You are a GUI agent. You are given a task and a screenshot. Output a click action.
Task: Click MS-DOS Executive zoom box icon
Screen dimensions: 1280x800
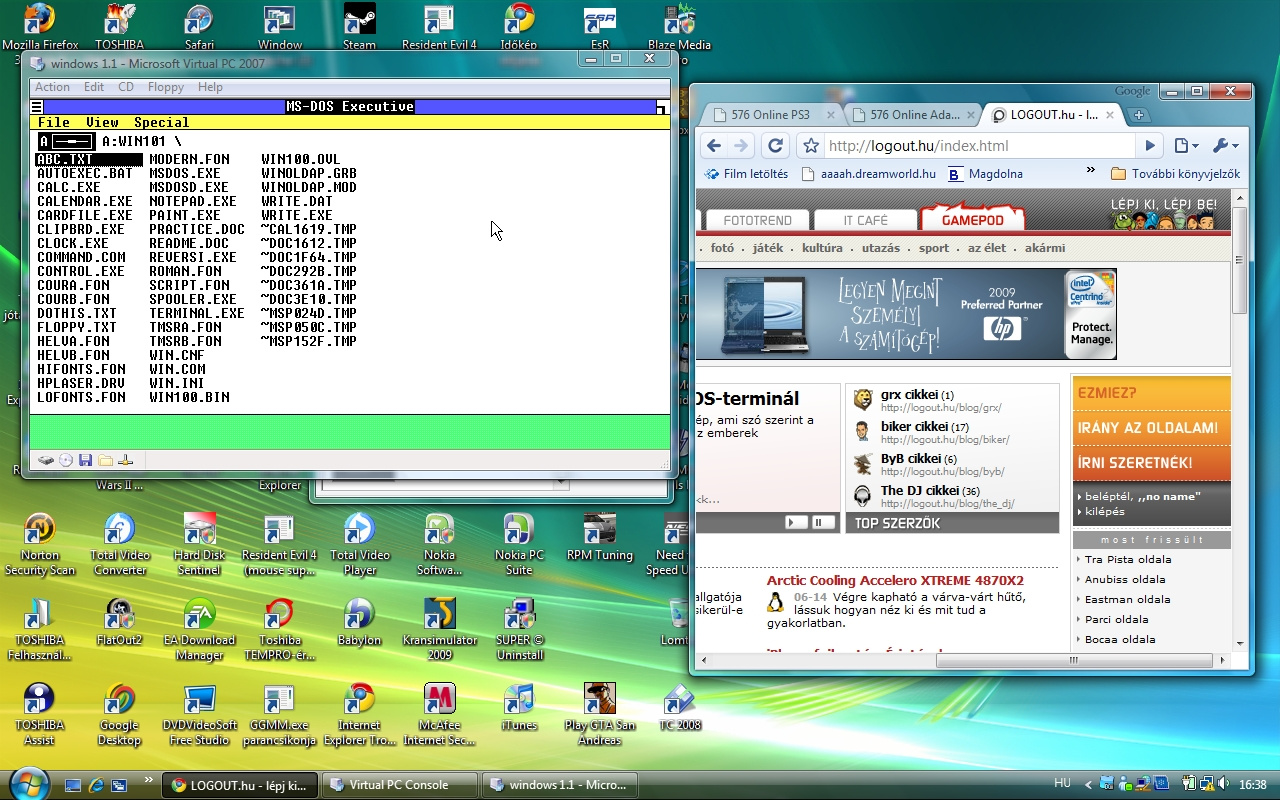tap(662, 107)
